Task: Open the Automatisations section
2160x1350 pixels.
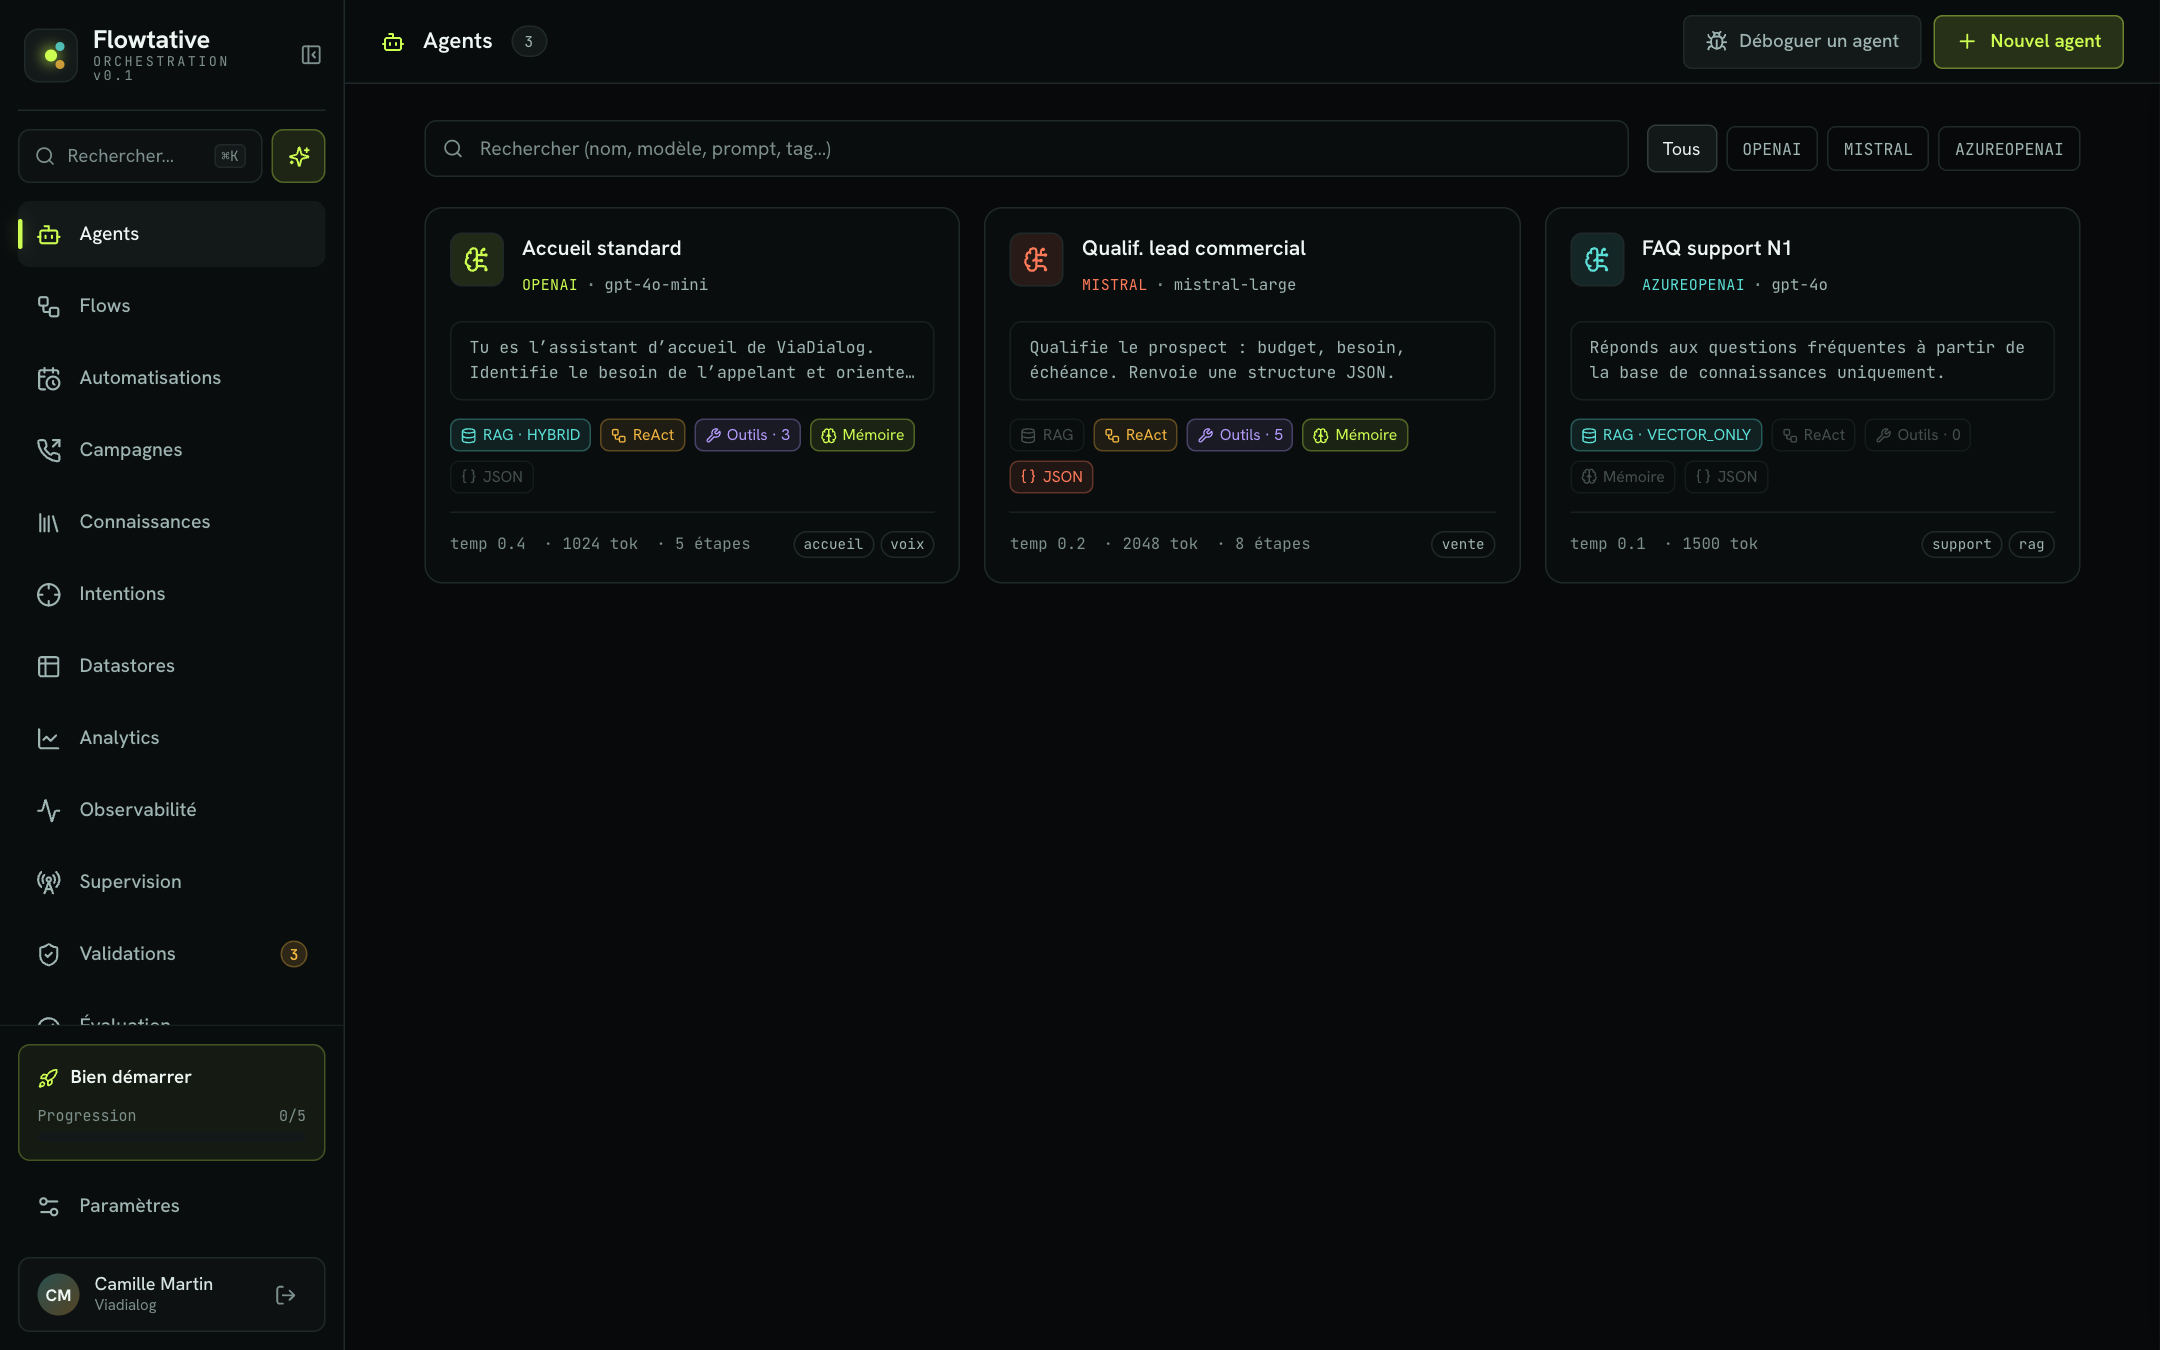Action: [x=171, y=378]
